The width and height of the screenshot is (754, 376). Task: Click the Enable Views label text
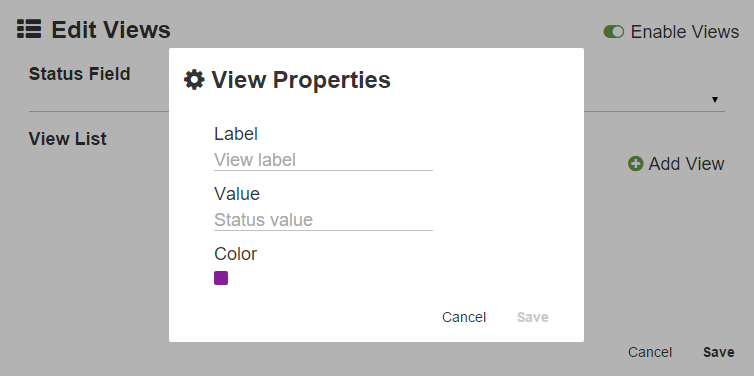[x=685, y=32]
